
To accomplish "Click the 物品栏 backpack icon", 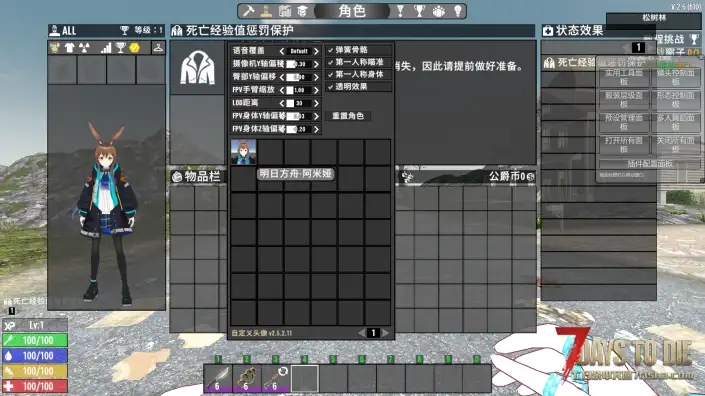I will point(177,177).
